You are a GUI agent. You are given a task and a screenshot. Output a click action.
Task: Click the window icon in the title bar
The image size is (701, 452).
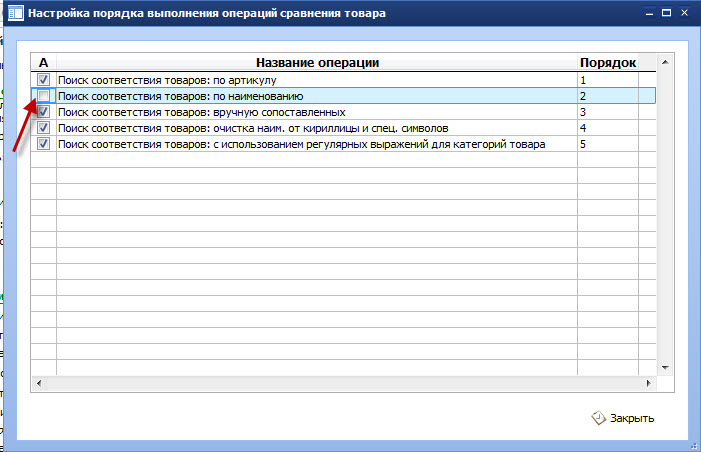click(16, 13)
